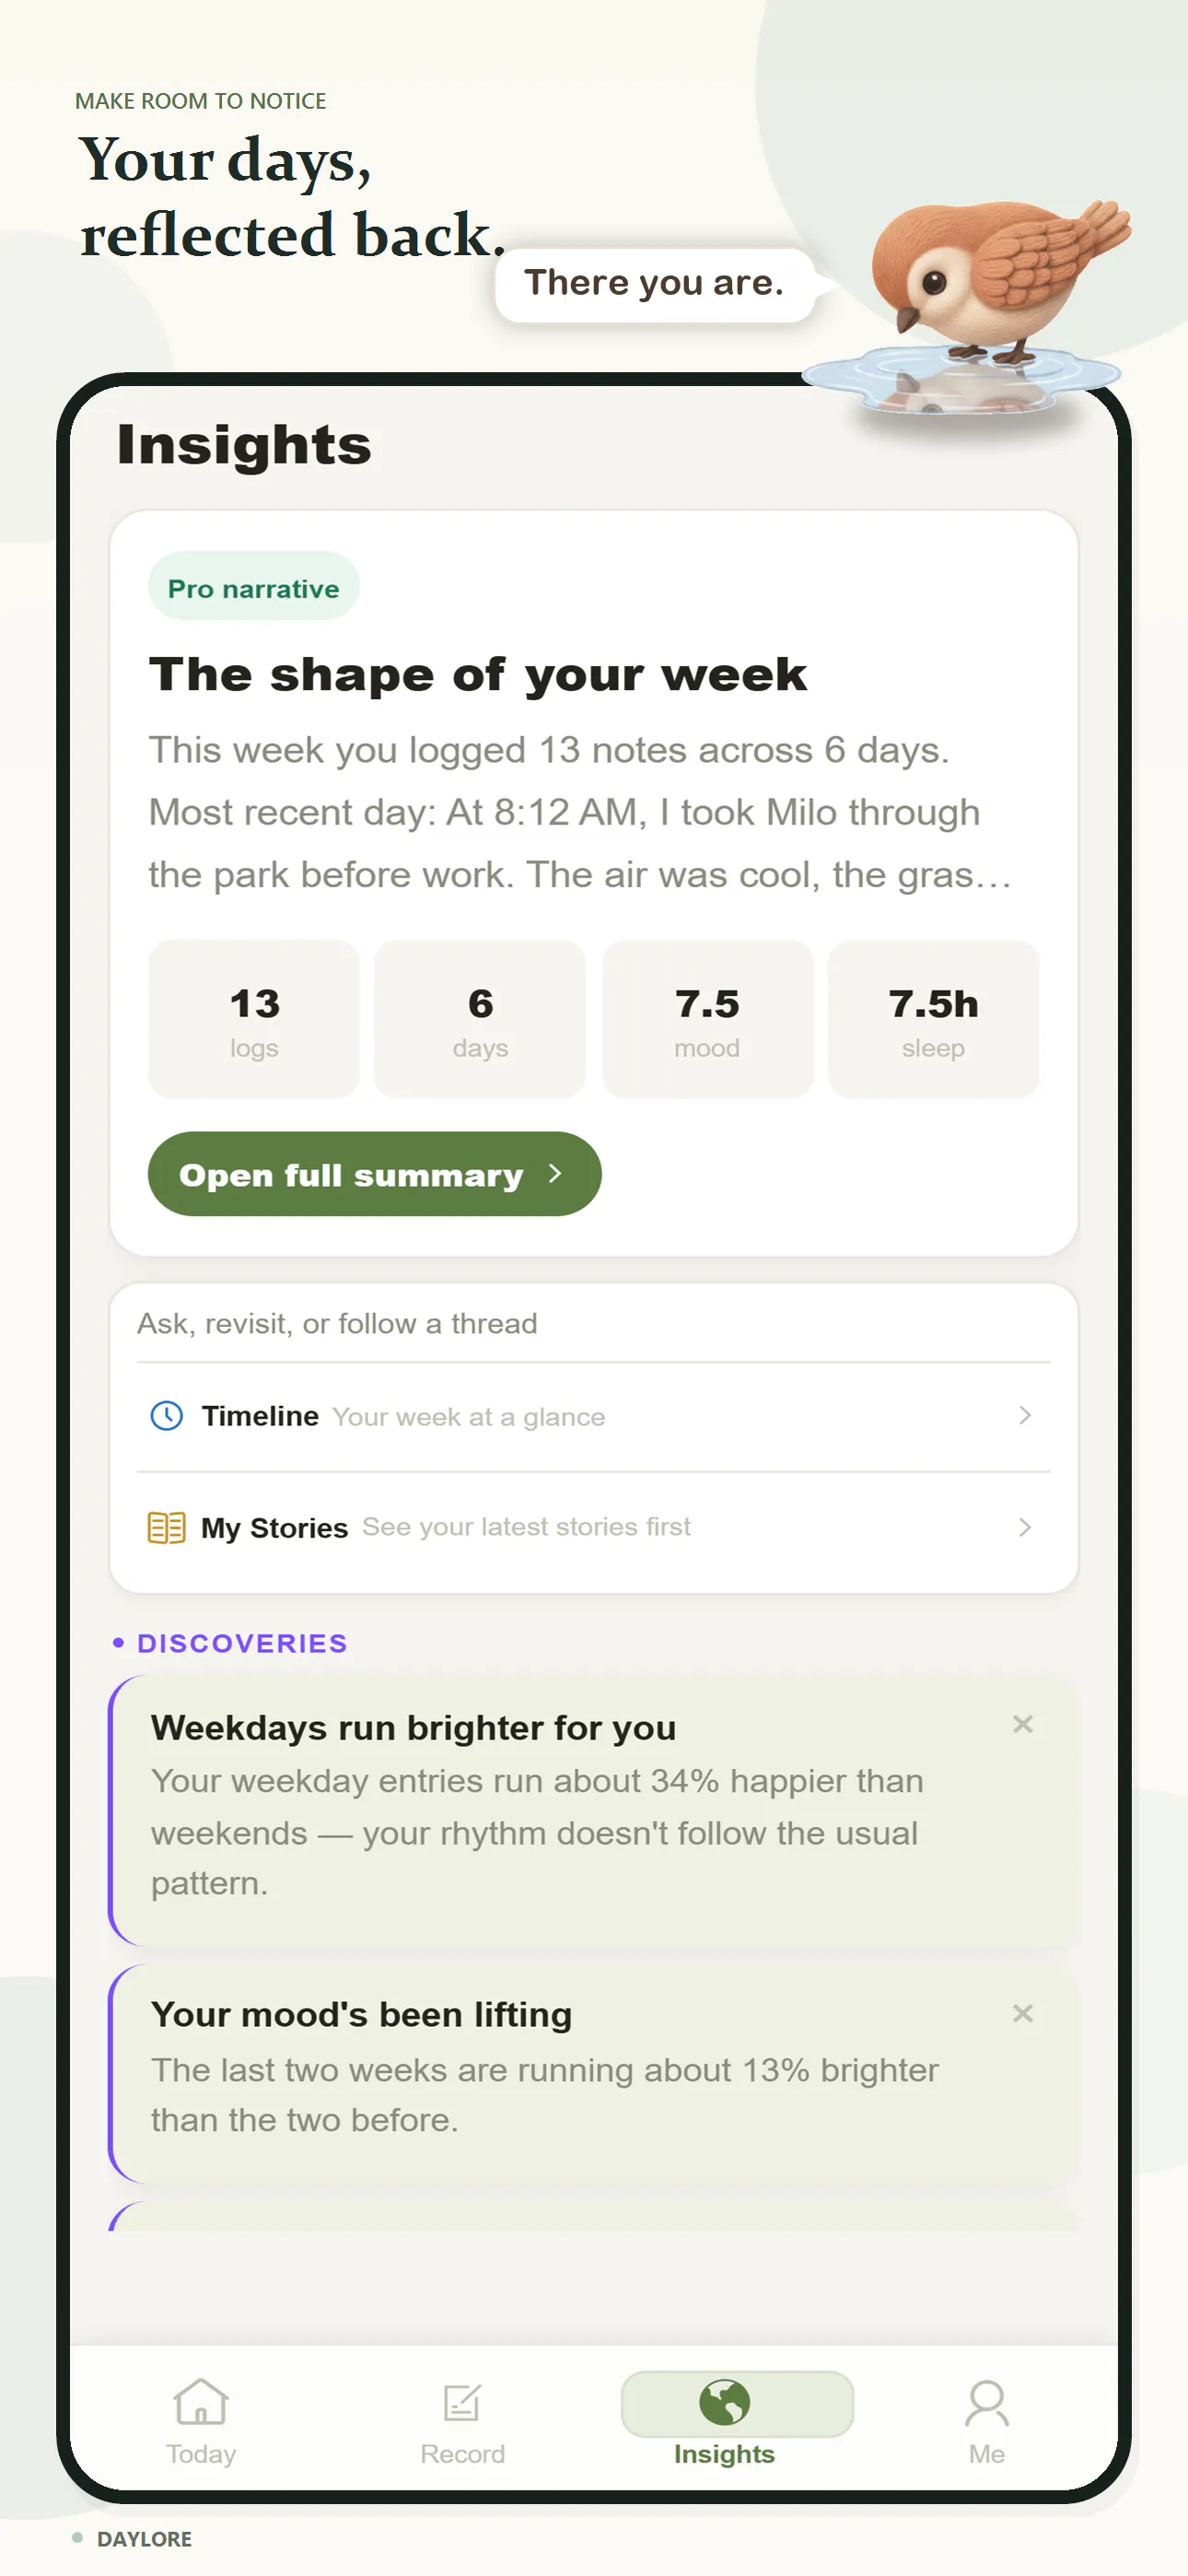Select the Insights globe icon

725,2402
